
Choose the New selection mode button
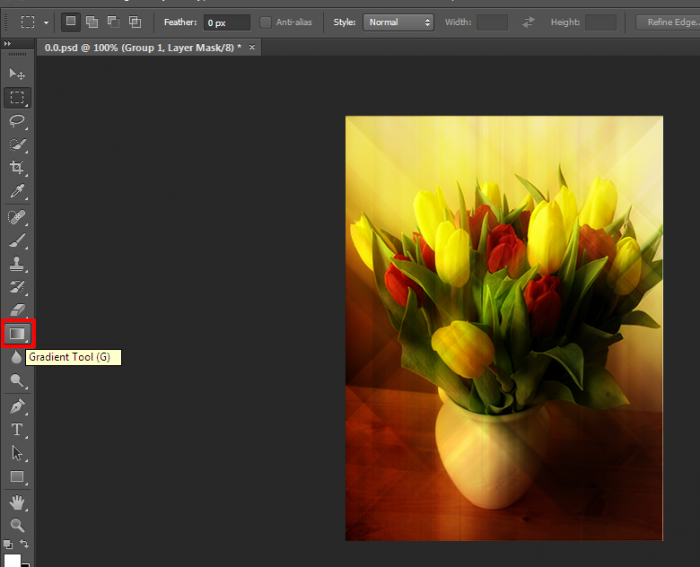click(70, 22)
